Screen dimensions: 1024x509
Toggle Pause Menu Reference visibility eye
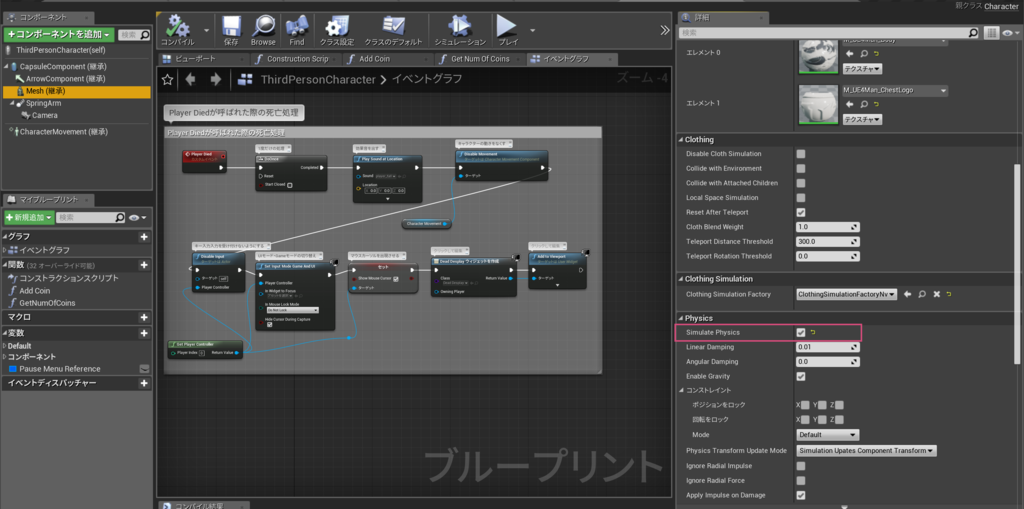tap(144, 369)
